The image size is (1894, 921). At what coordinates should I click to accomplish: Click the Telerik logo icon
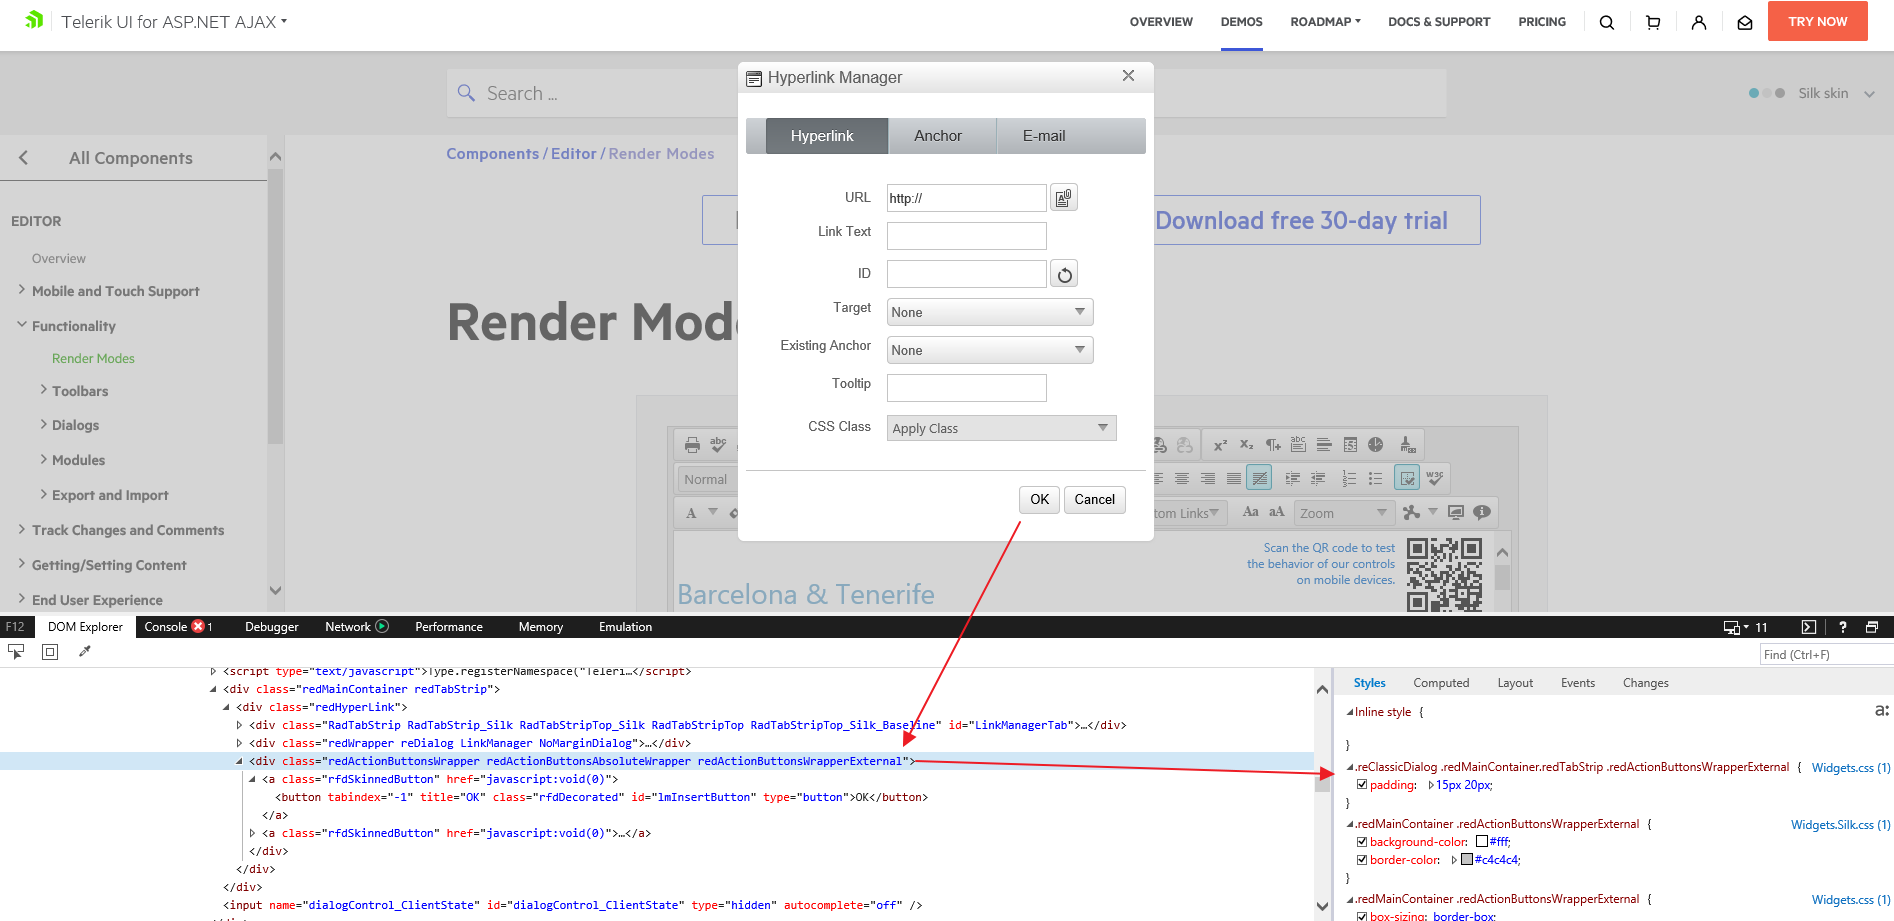[34, 20]
